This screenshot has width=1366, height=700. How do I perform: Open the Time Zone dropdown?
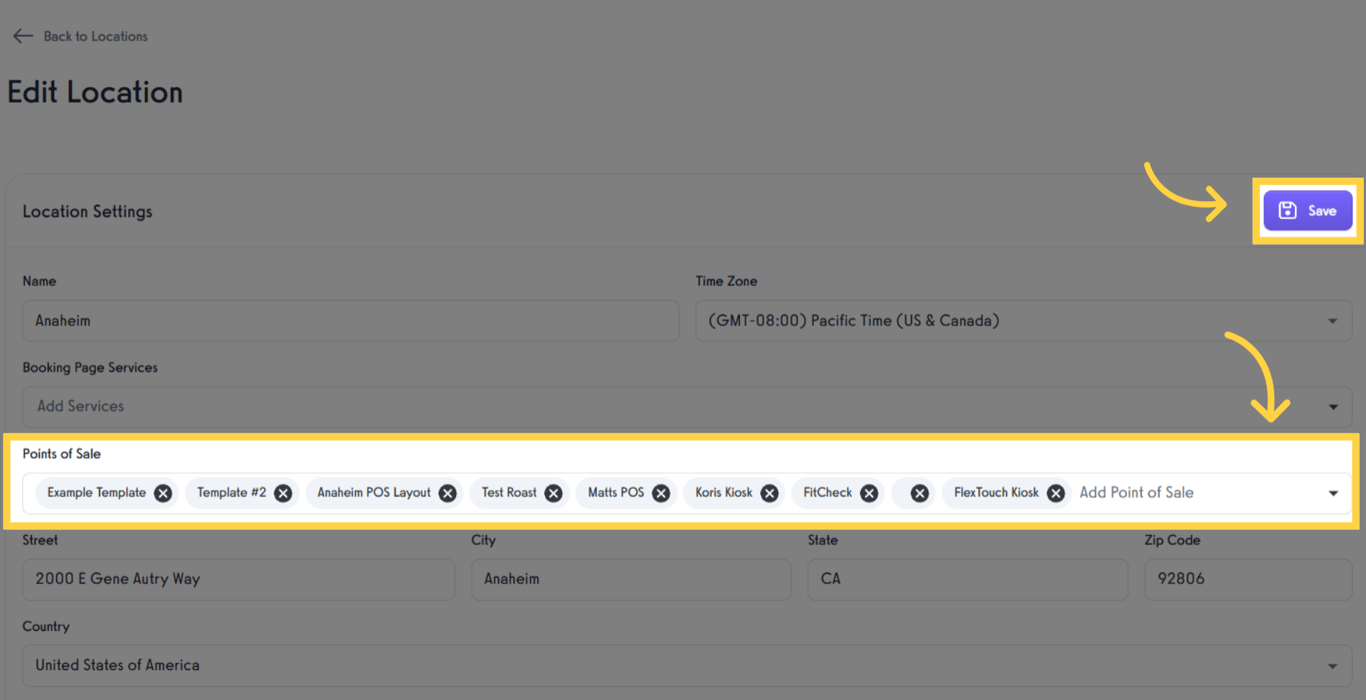(1331, 320)
